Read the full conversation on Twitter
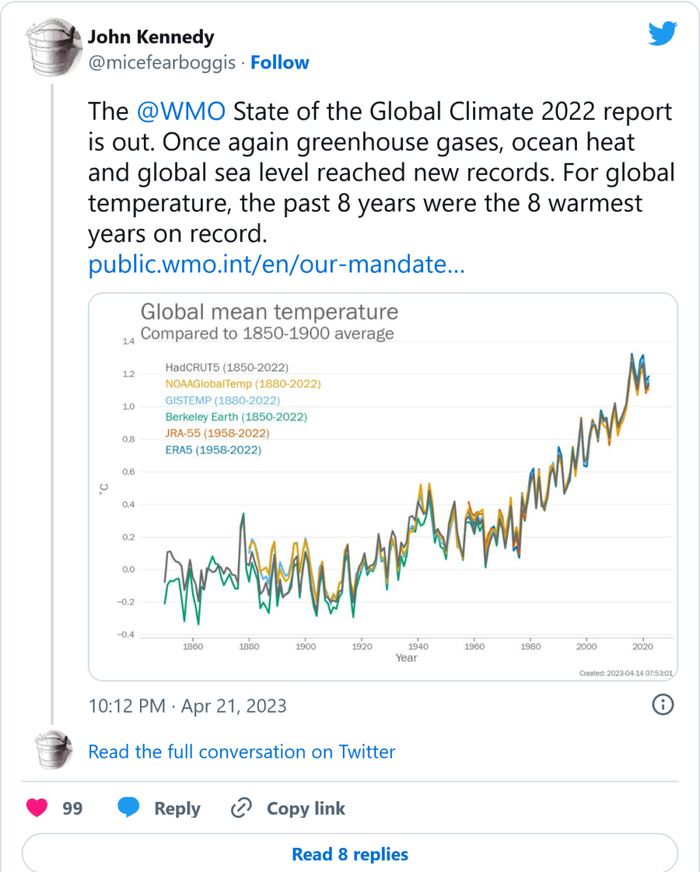Screen dimensions: 700x872 pos(241,751)
